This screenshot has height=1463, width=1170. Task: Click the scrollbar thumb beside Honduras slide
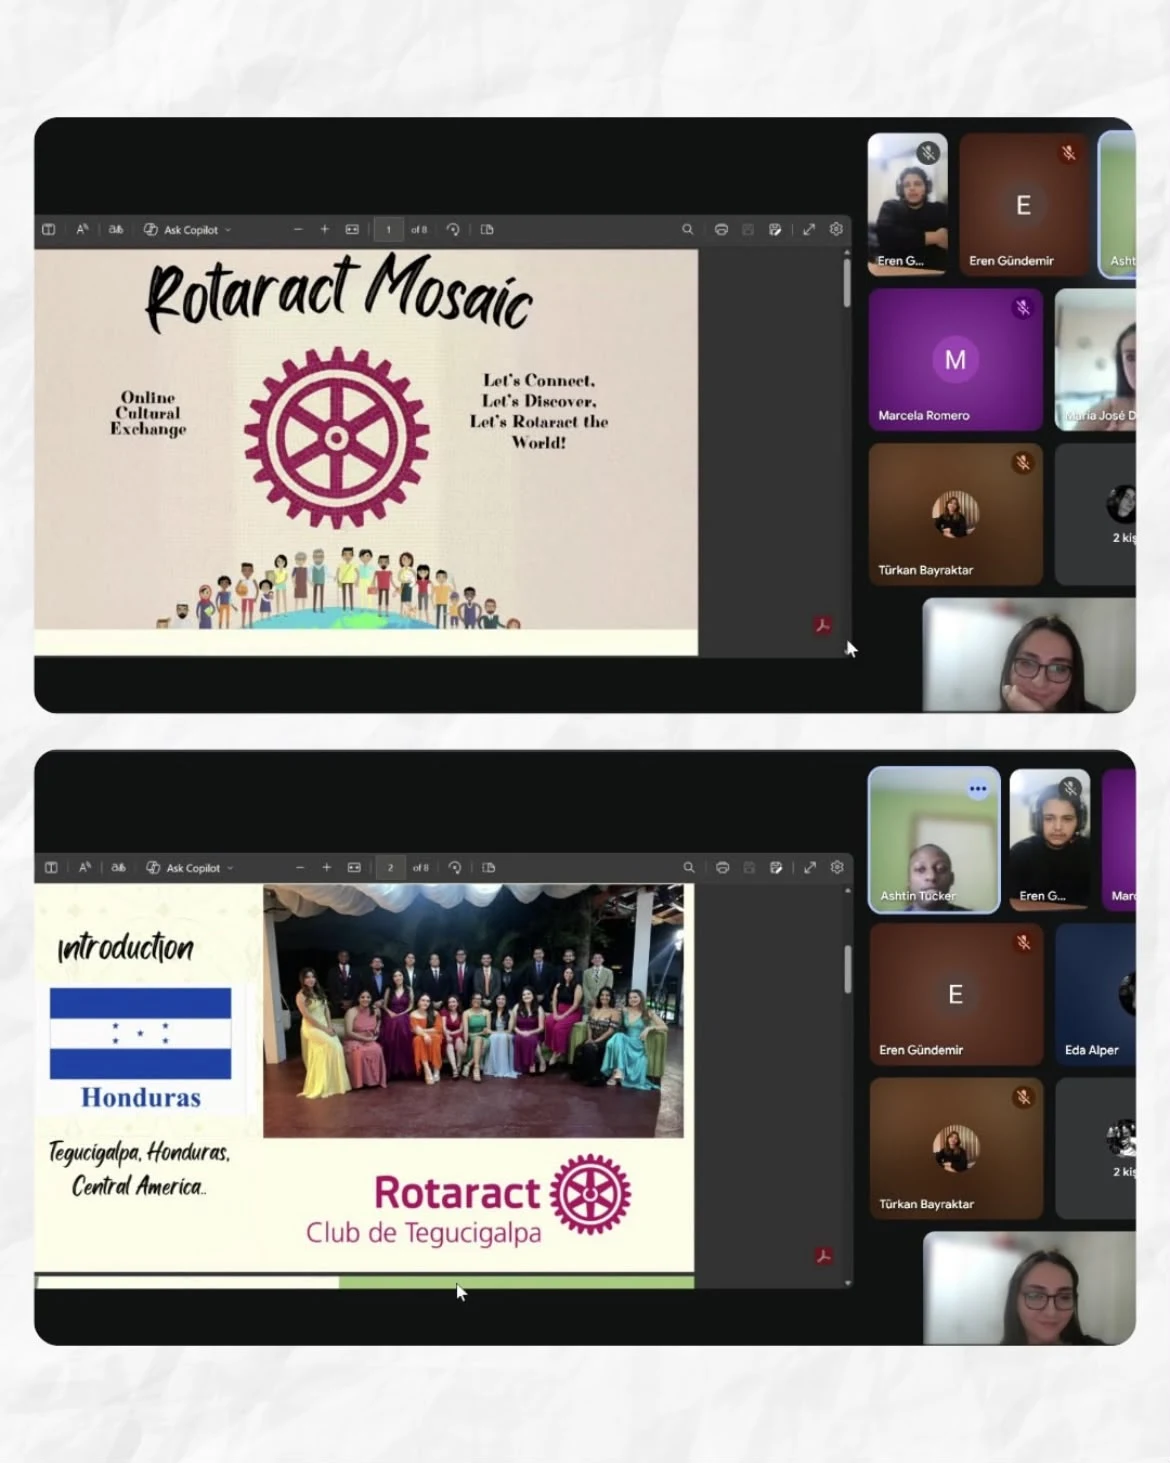(x=848, y=969)
